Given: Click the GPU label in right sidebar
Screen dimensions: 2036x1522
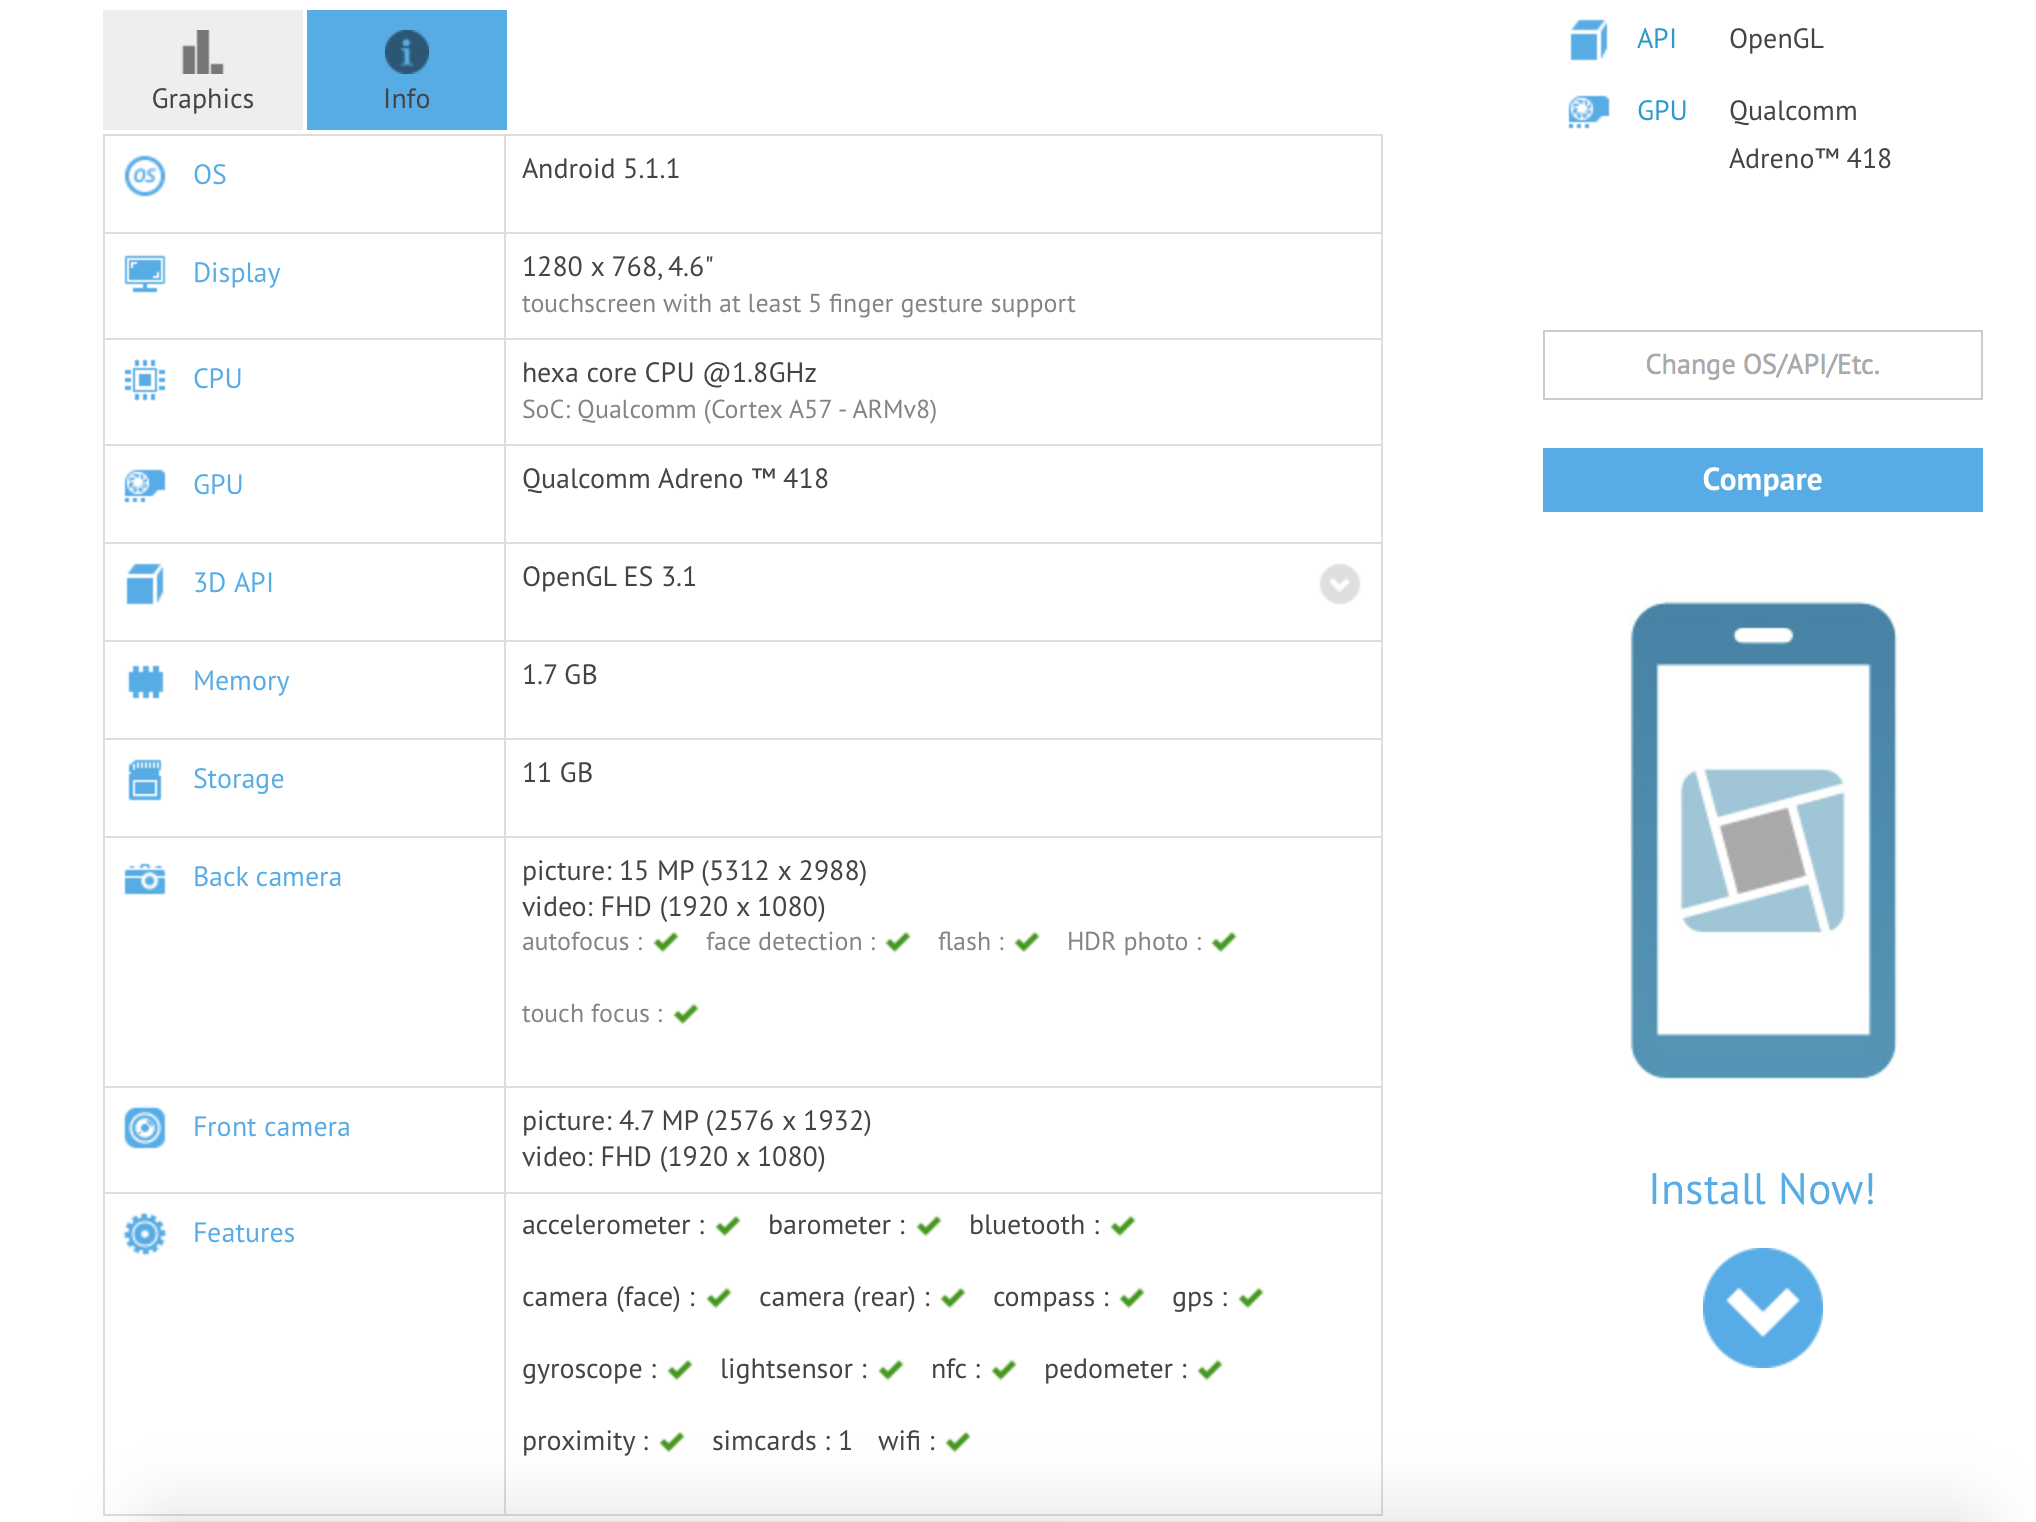Looking at the screenshot, I should click(x=1661, y=111).
